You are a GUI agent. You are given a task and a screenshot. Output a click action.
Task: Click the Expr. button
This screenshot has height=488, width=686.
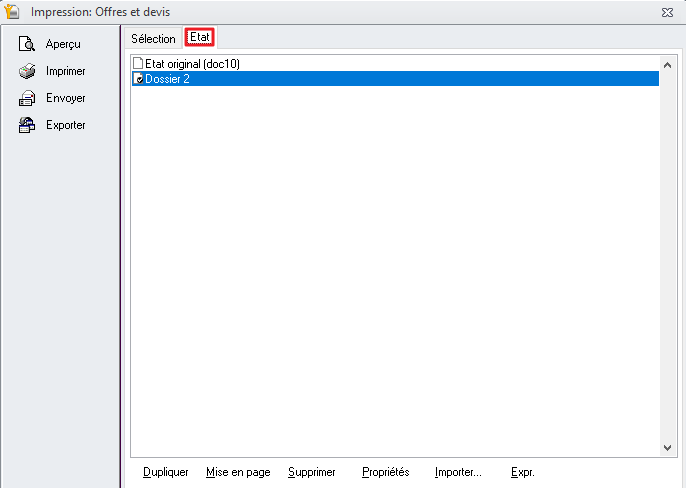(522, 472)
